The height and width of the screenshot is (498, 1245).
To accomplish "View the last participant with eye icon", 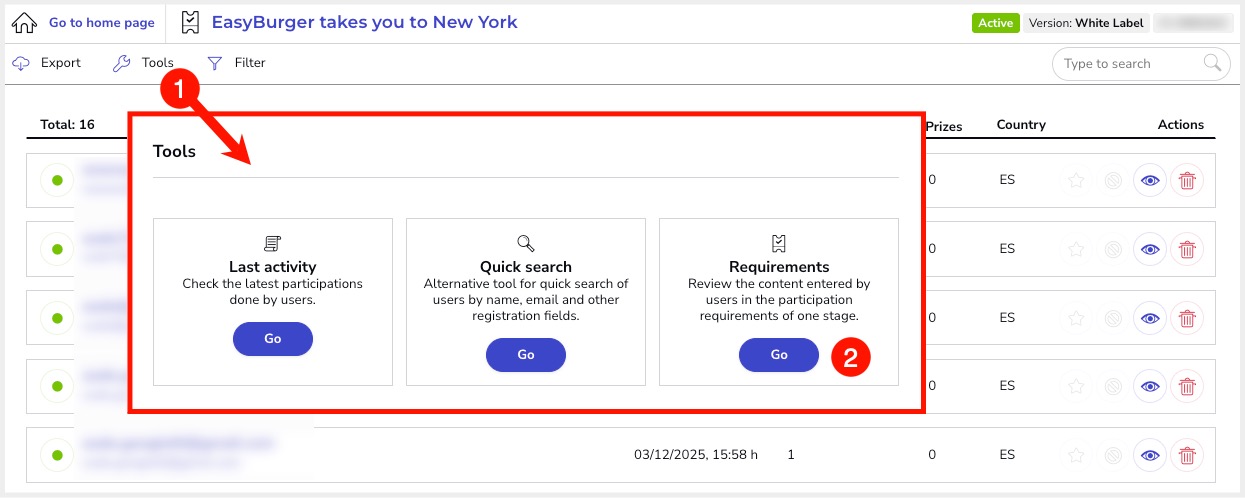I will (1150, 455).
